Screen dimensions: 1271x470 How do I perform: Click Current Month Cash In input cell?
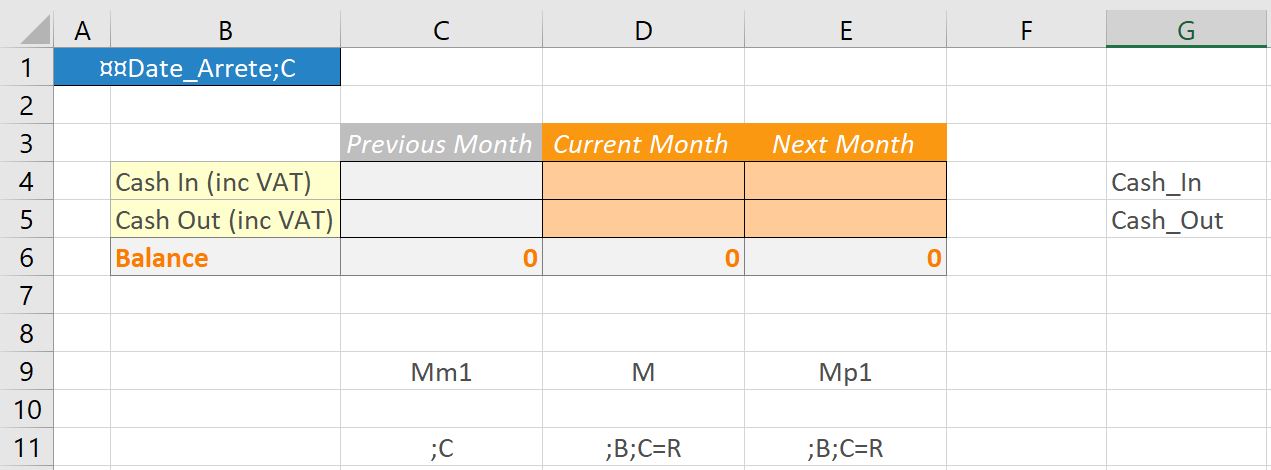643,181
